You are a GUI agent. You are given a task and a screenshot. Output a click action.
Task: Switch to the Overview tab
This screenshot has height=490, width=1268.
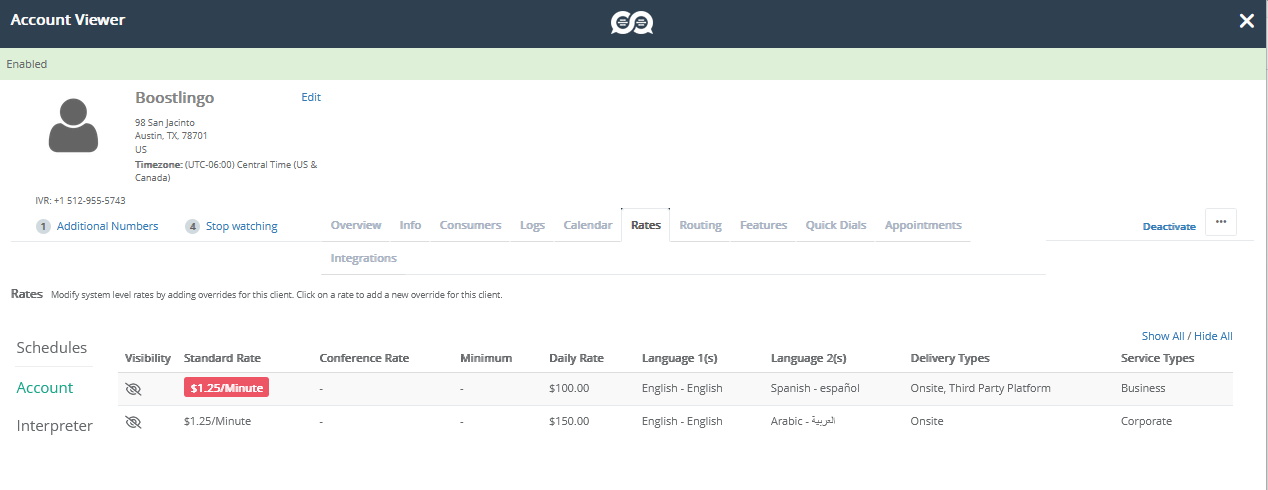(x=356, y=225)
